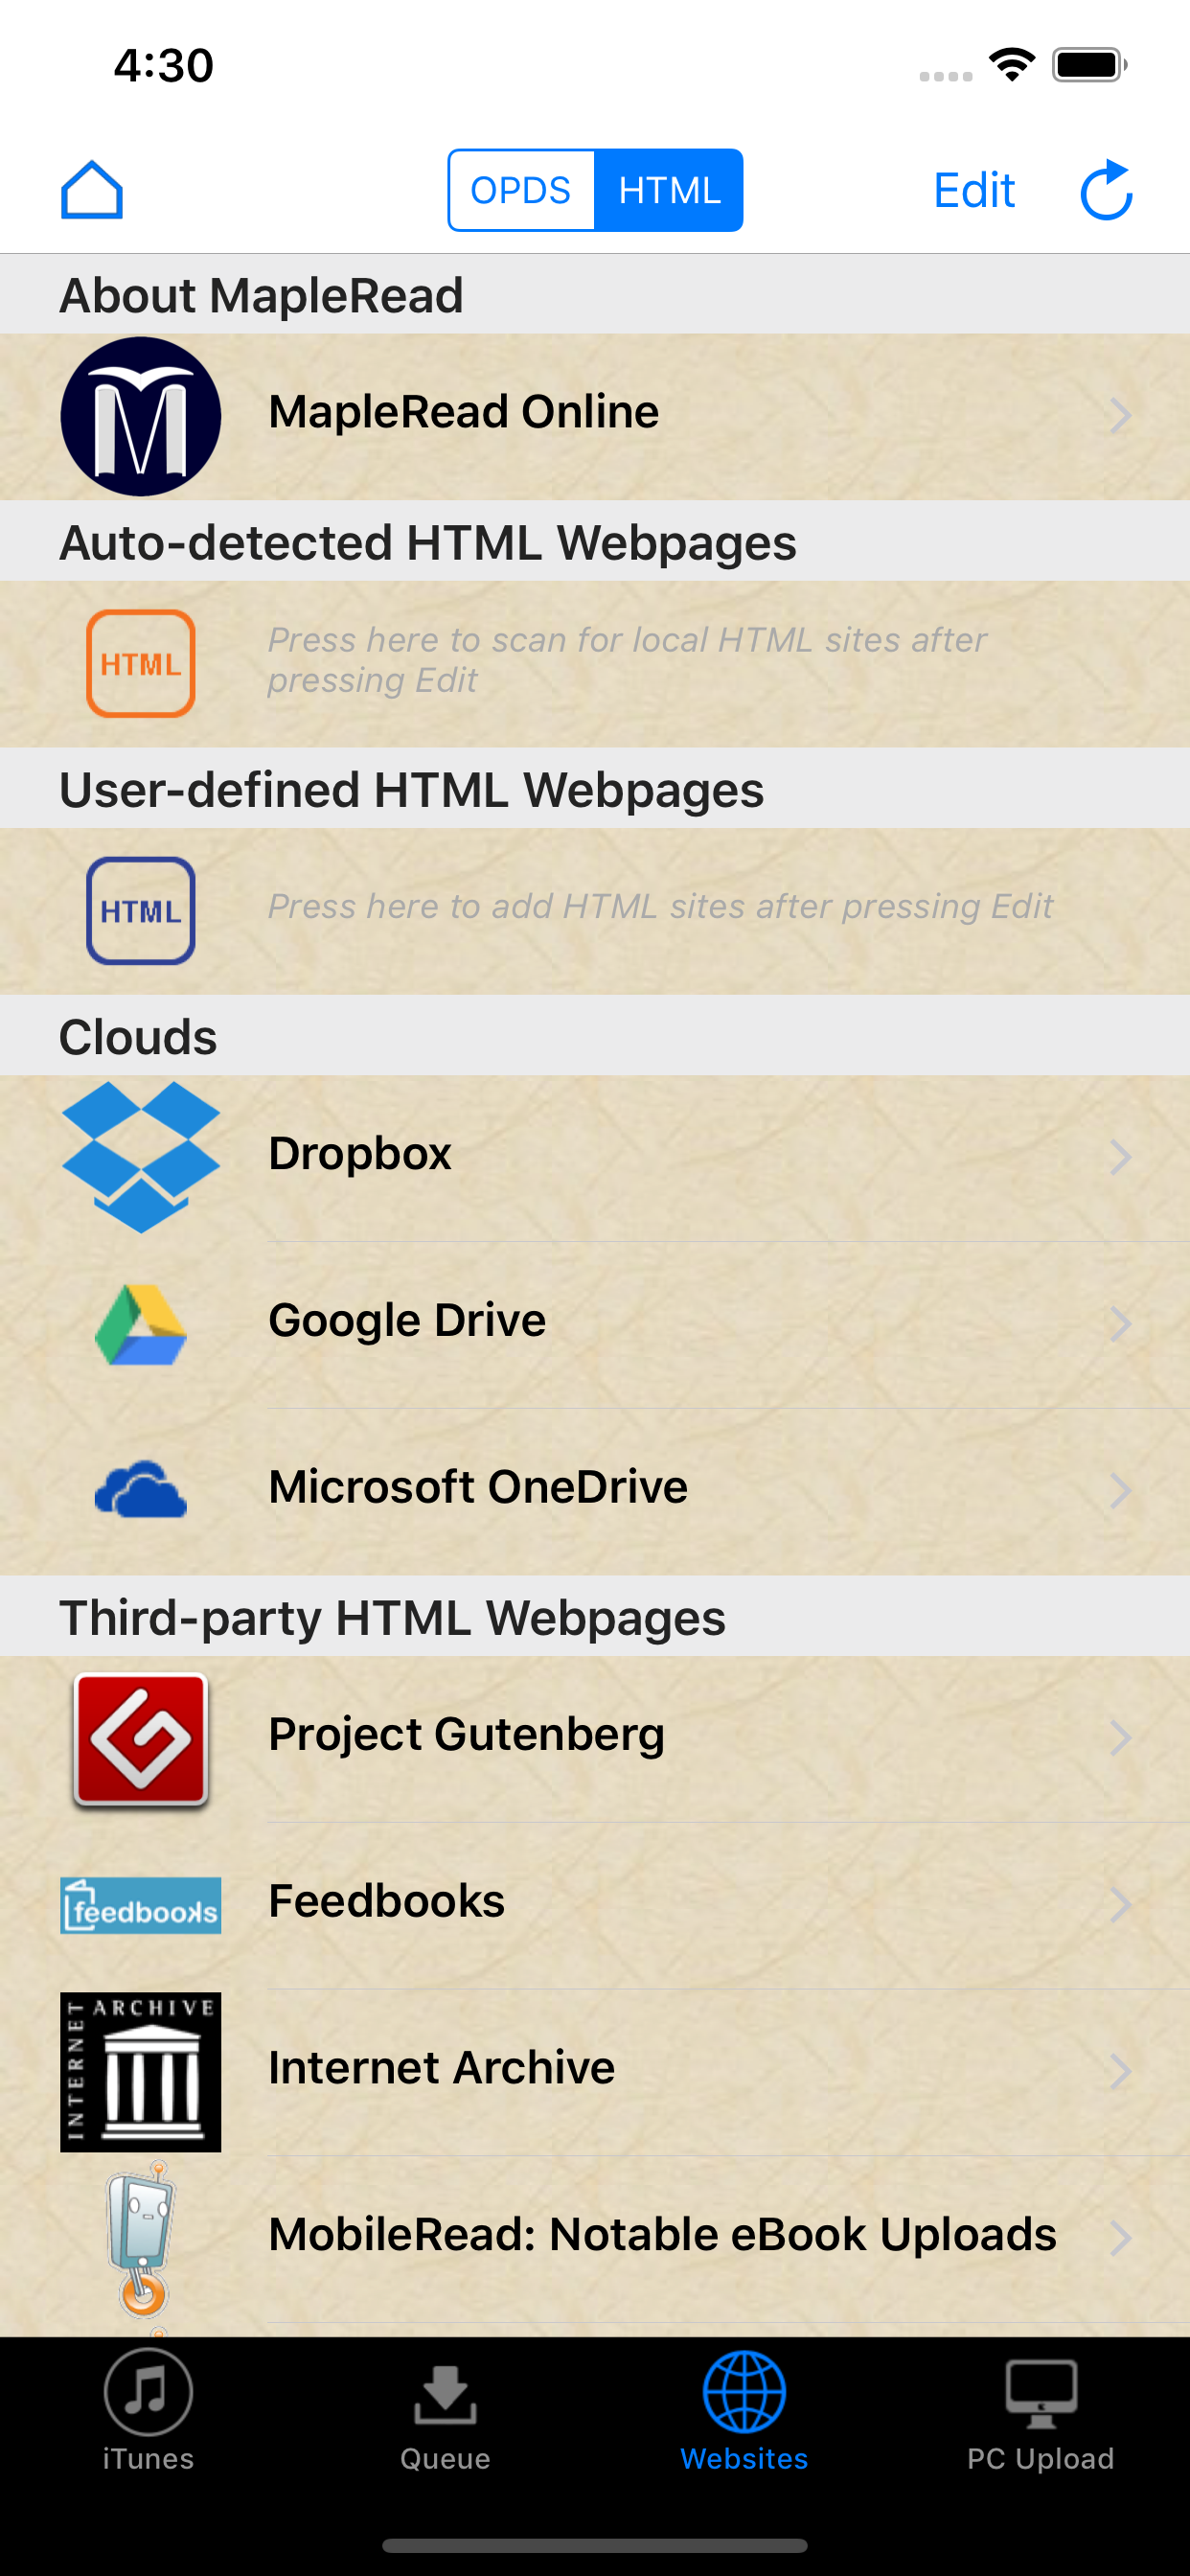Switch the segmented control to OPDS
The width and height of the screenshot is (1190, 2576).
(521, 190)
